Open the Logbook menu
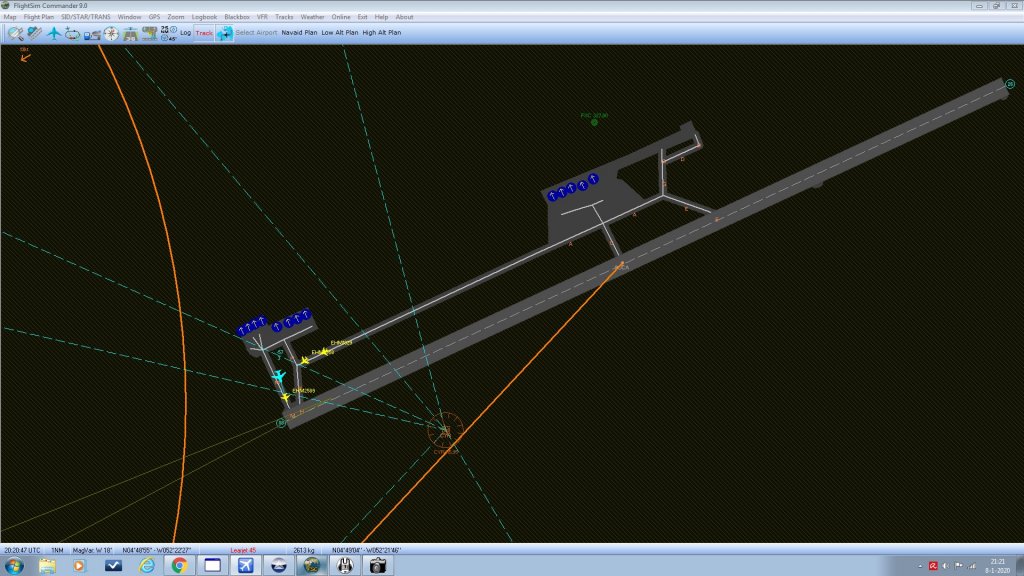 click(204, 17)
